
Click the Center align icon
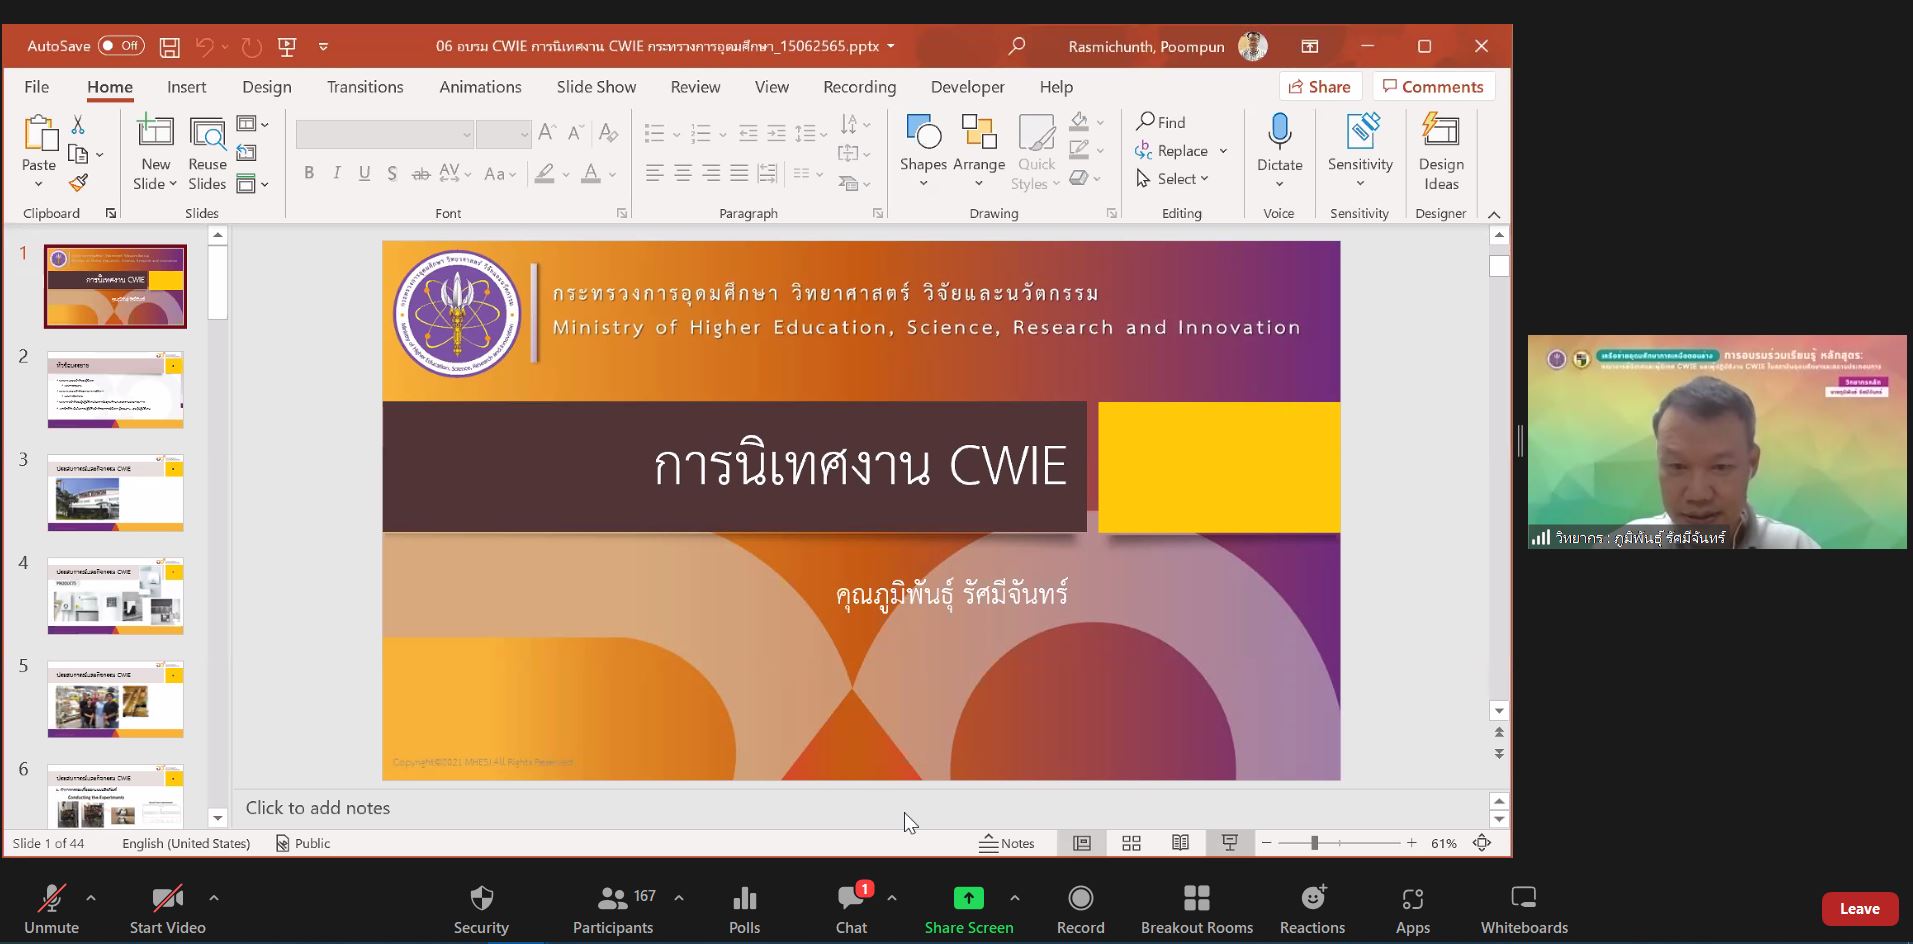pyautogui.click(x=683, y=174)
